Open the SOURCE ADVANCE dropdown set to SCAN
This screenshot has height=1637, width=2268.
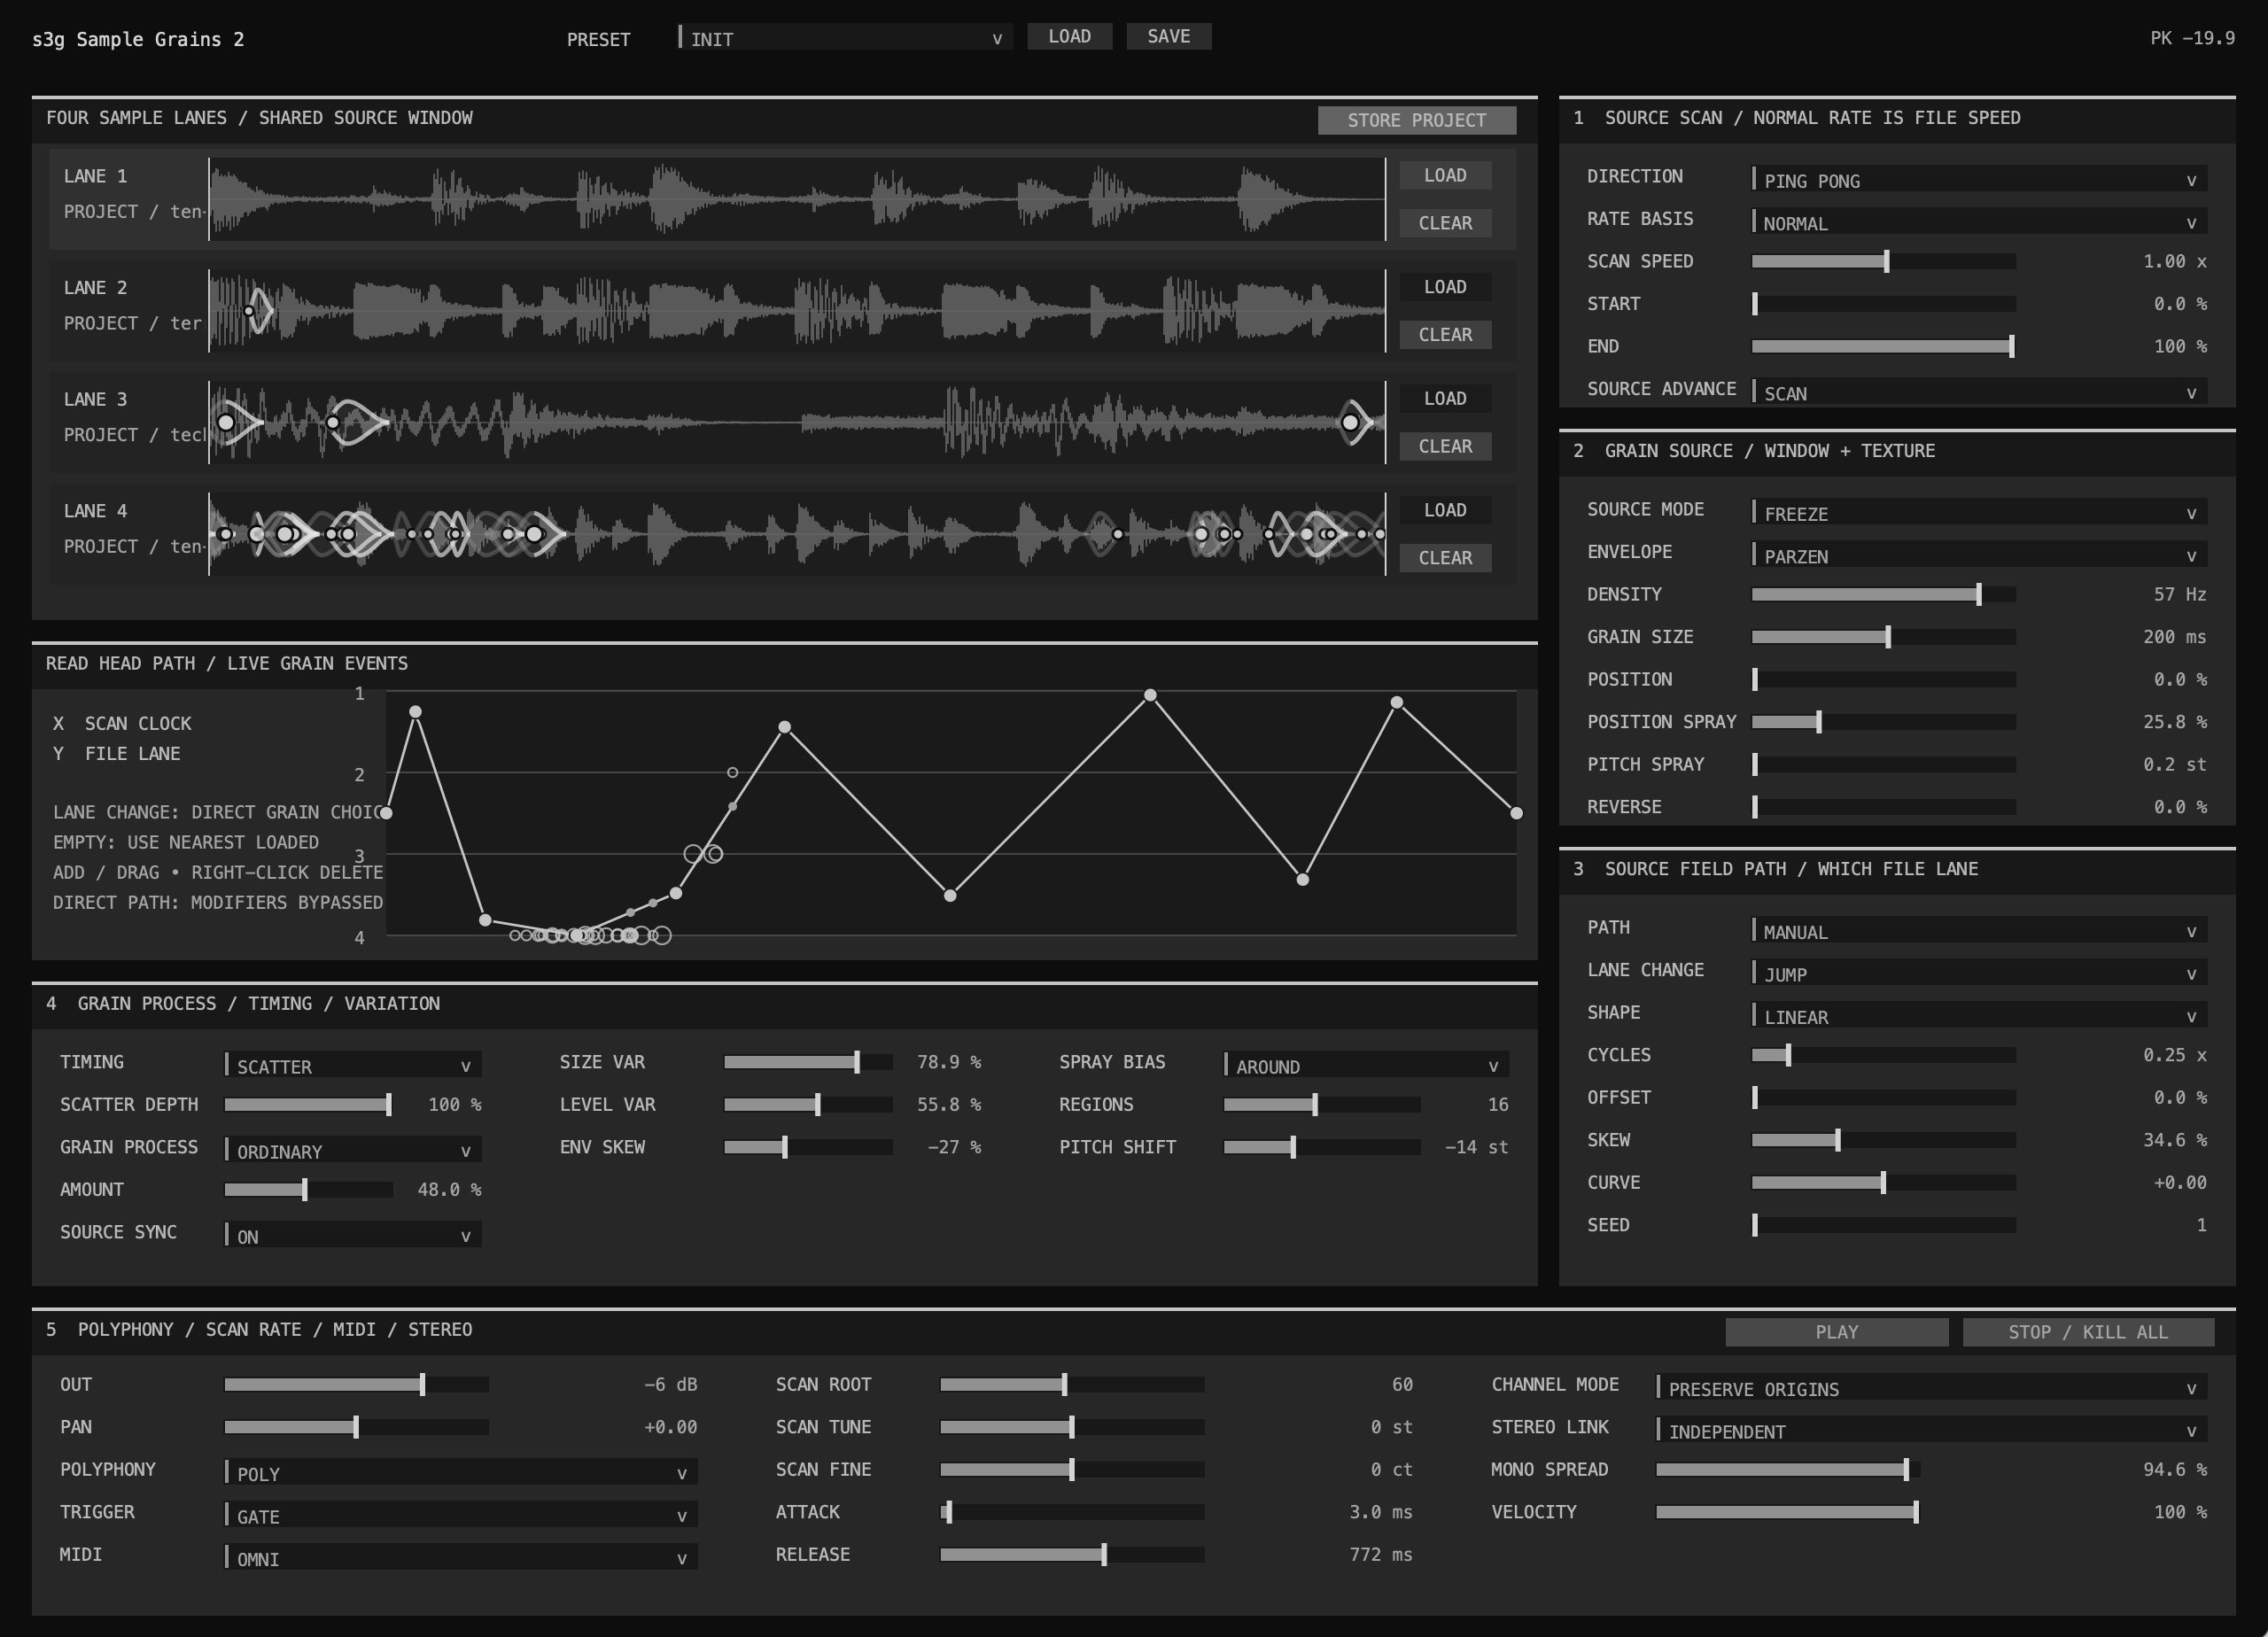[1979, 392]
